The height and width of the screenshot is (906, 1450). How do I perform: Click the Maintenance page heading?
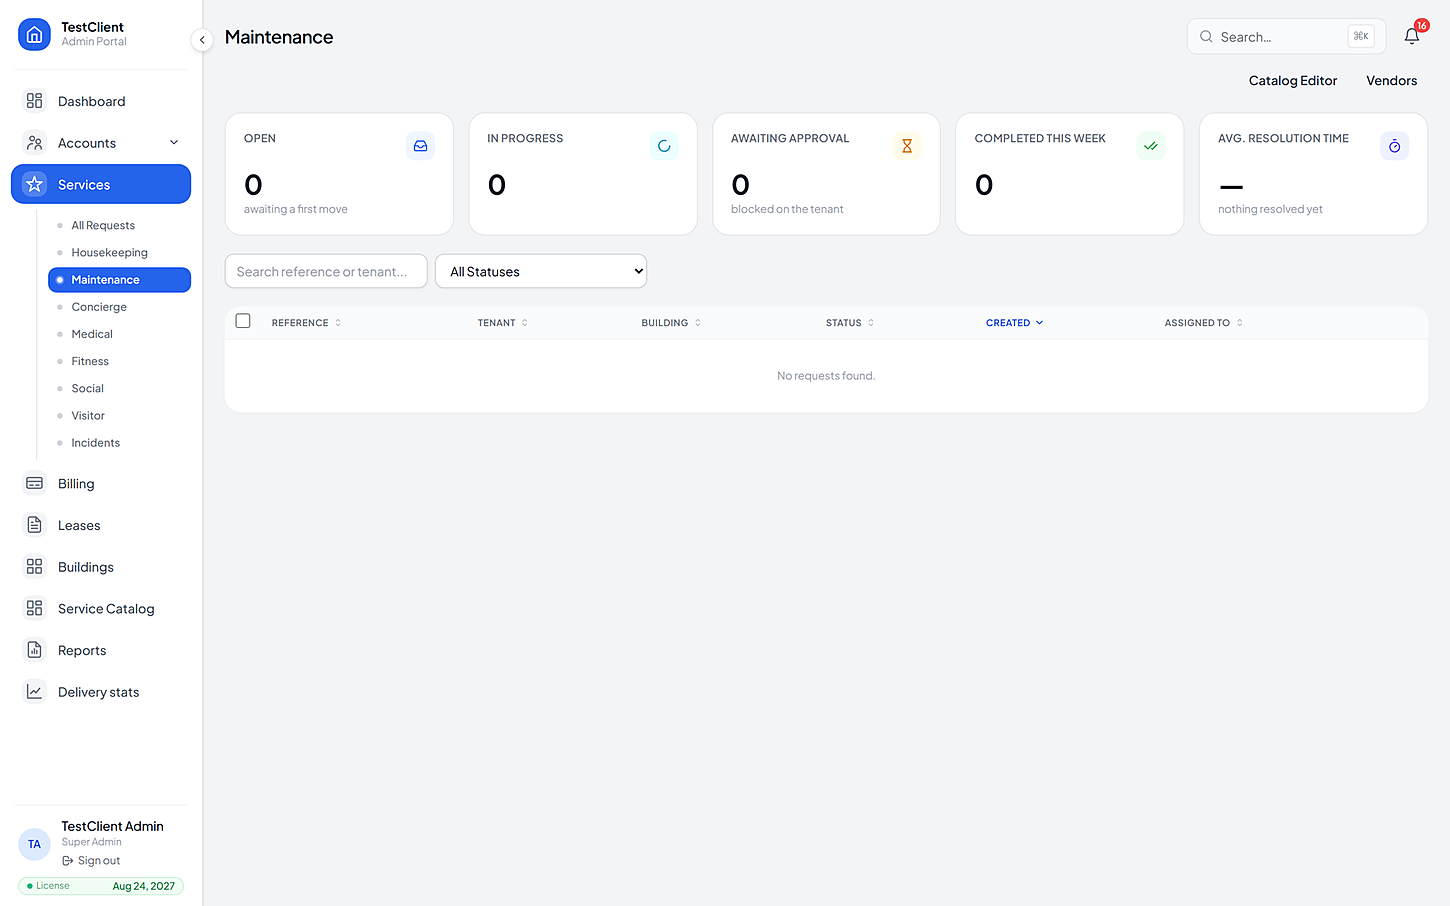[279, 37]
